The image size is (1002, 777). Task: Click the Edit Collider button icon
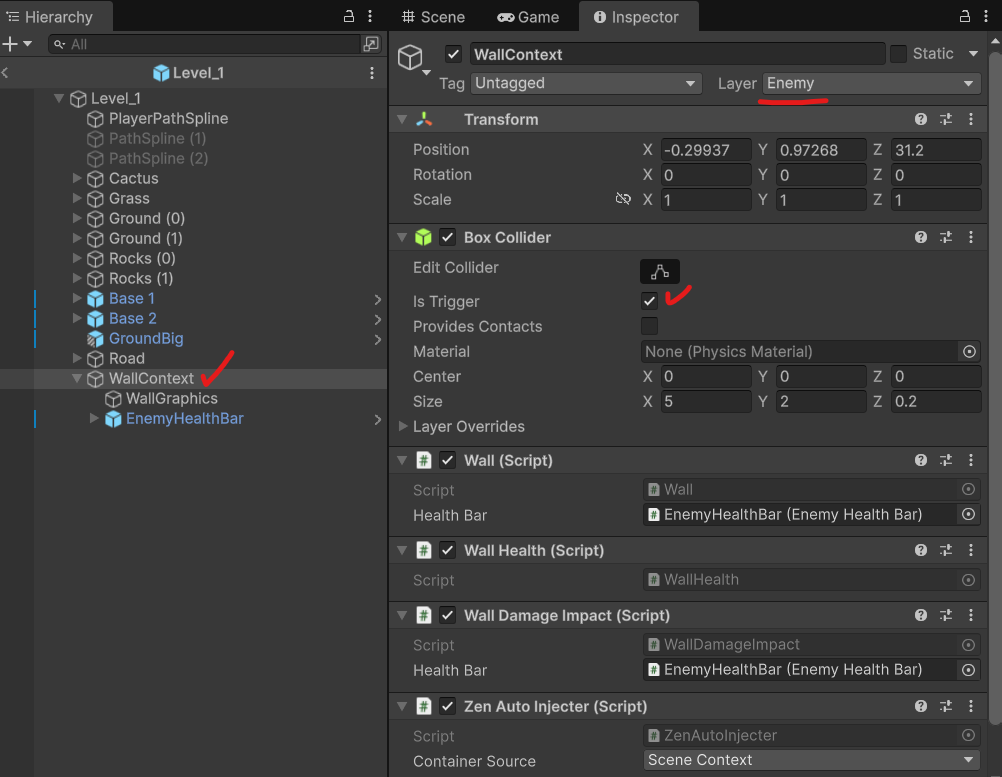pos(660,271)
